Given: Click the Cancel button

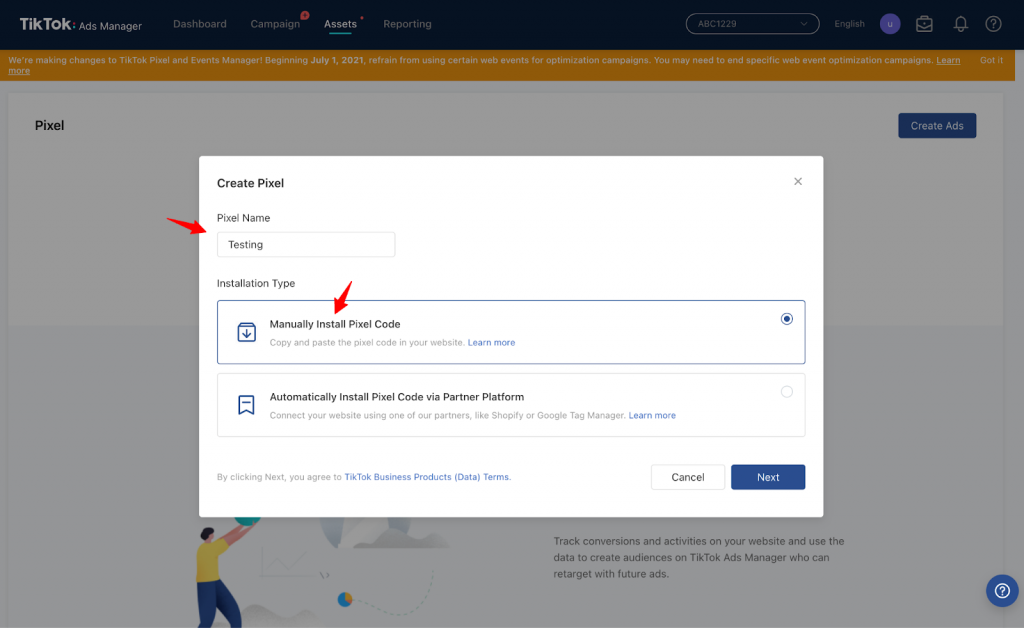Looking at the screenshot, I should click(x=688, y=477).
